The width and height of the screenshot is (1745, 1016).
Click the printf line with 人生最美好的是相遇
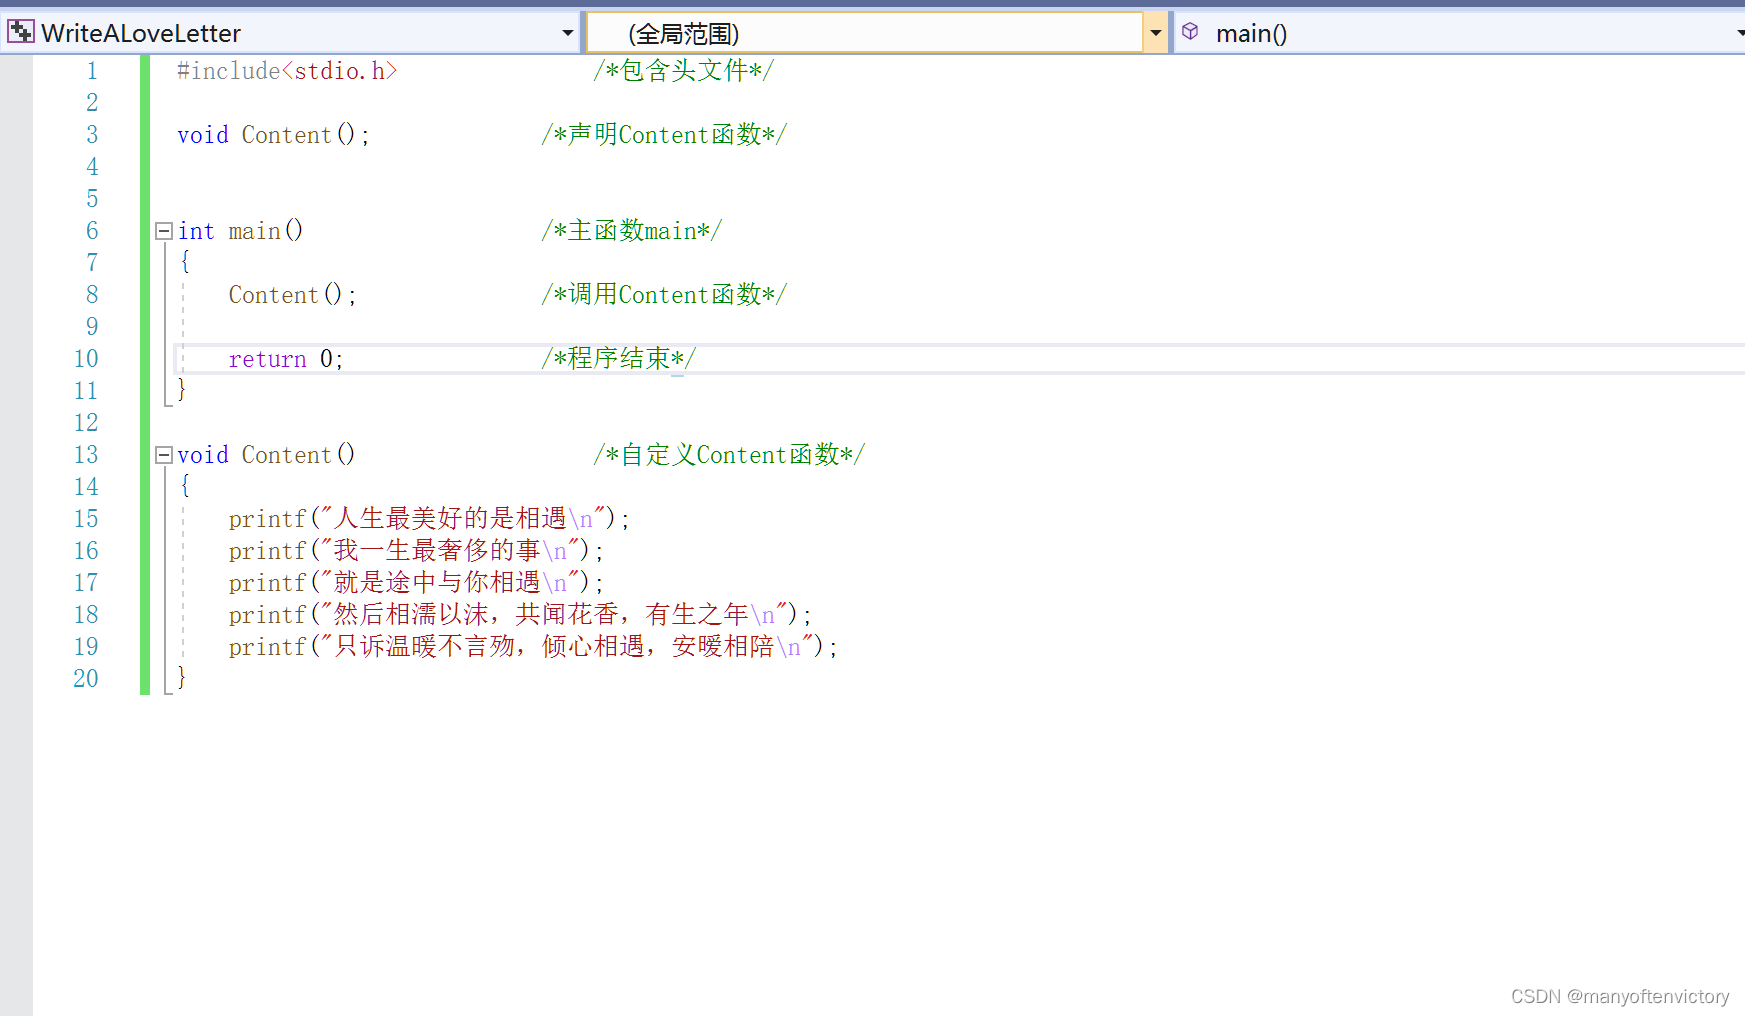[x=429, y=519]
